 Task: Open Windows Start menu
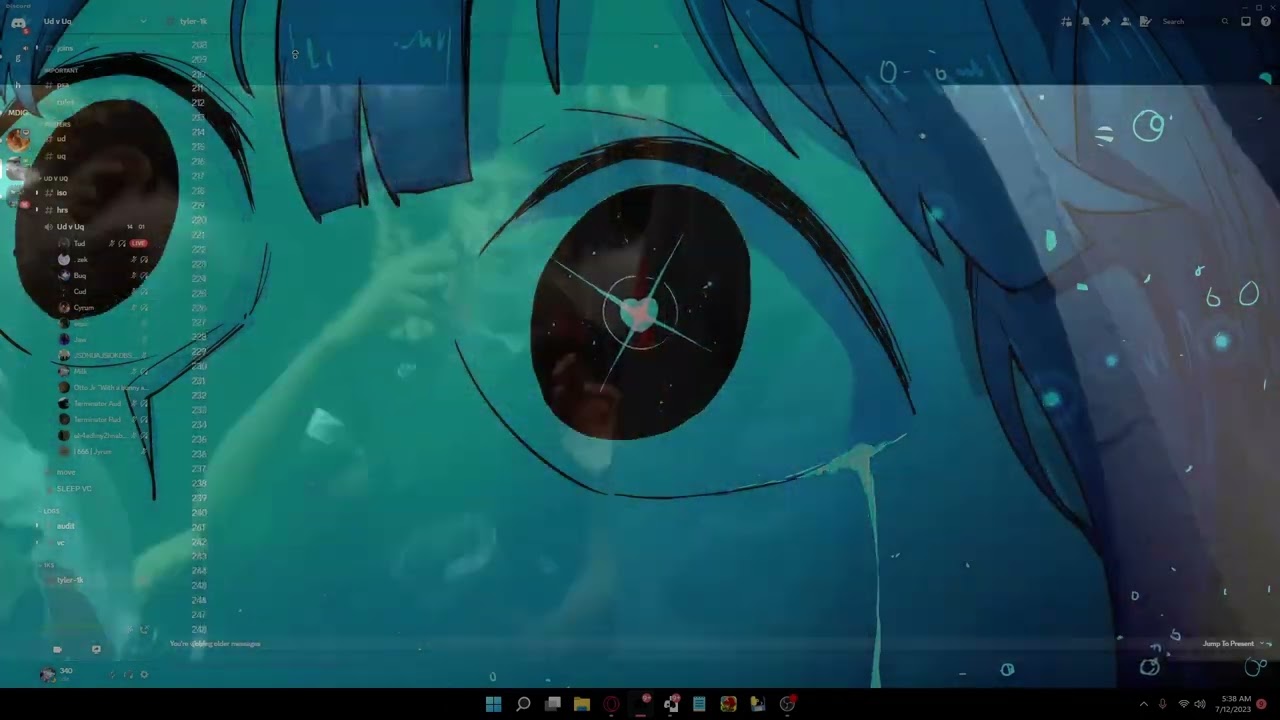[493, 704]
